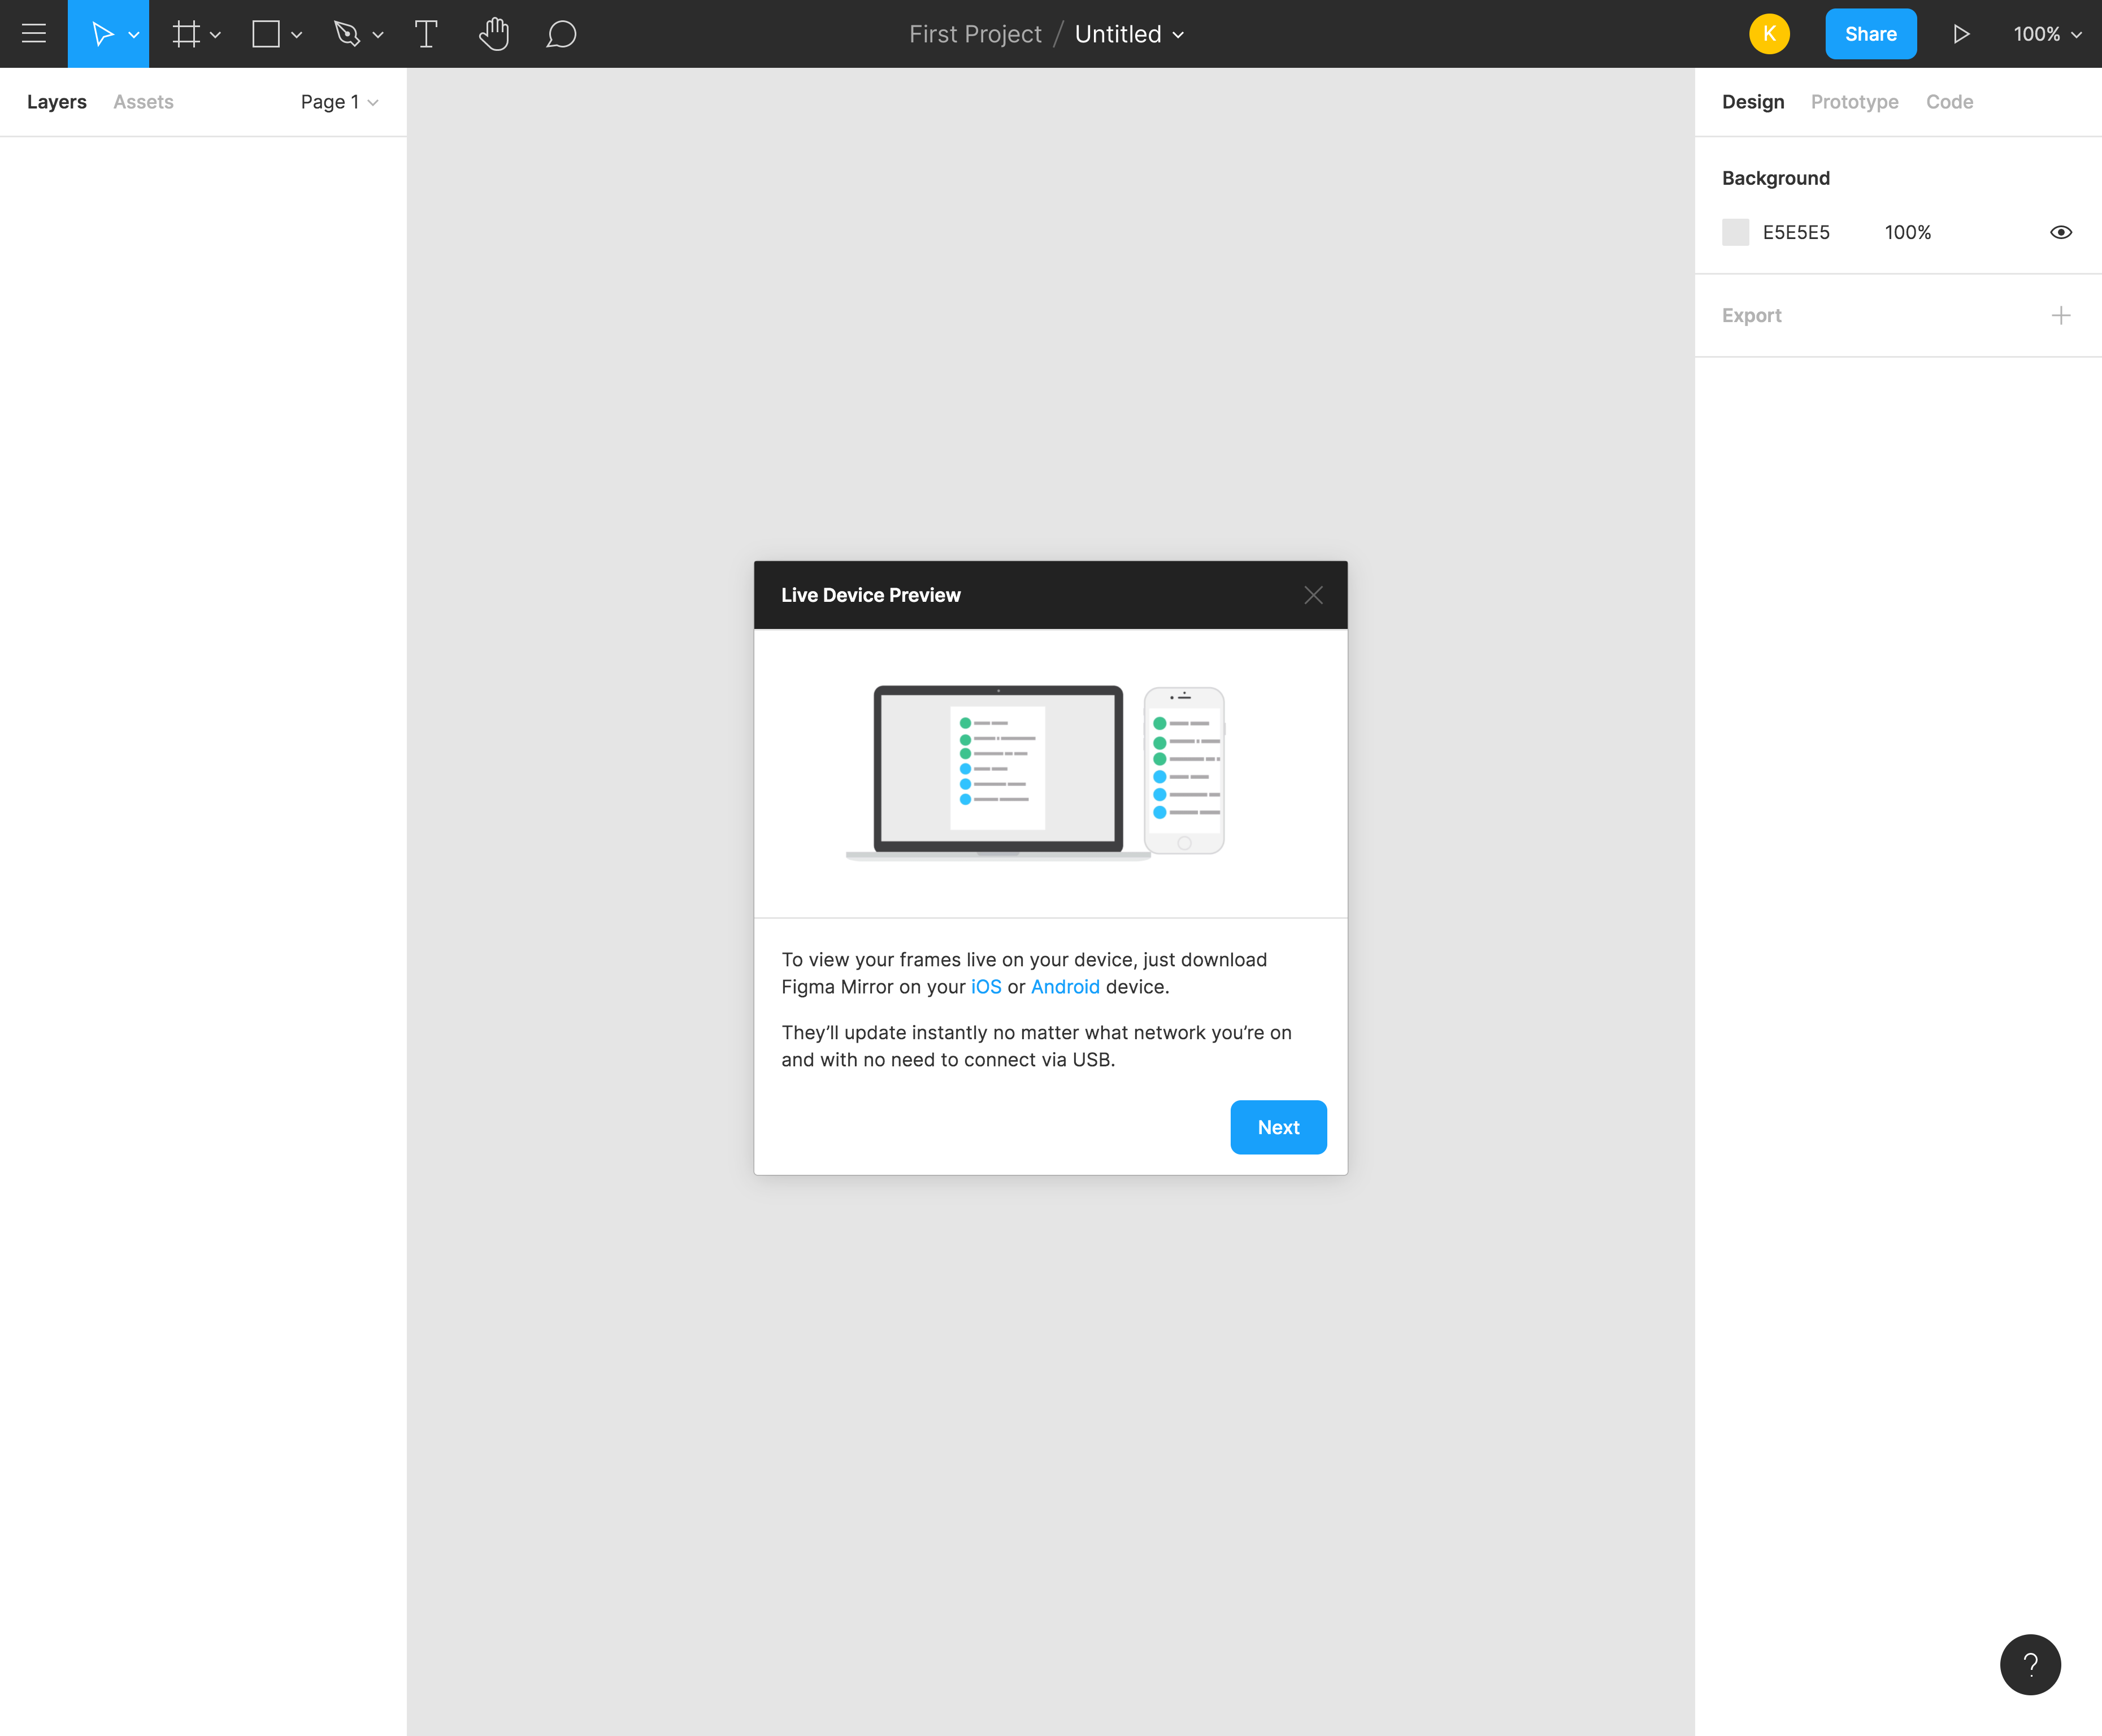Select the Text tool
This screenshot has width=2102, height=1736.
pyautogui.click(x=426, y=34)
